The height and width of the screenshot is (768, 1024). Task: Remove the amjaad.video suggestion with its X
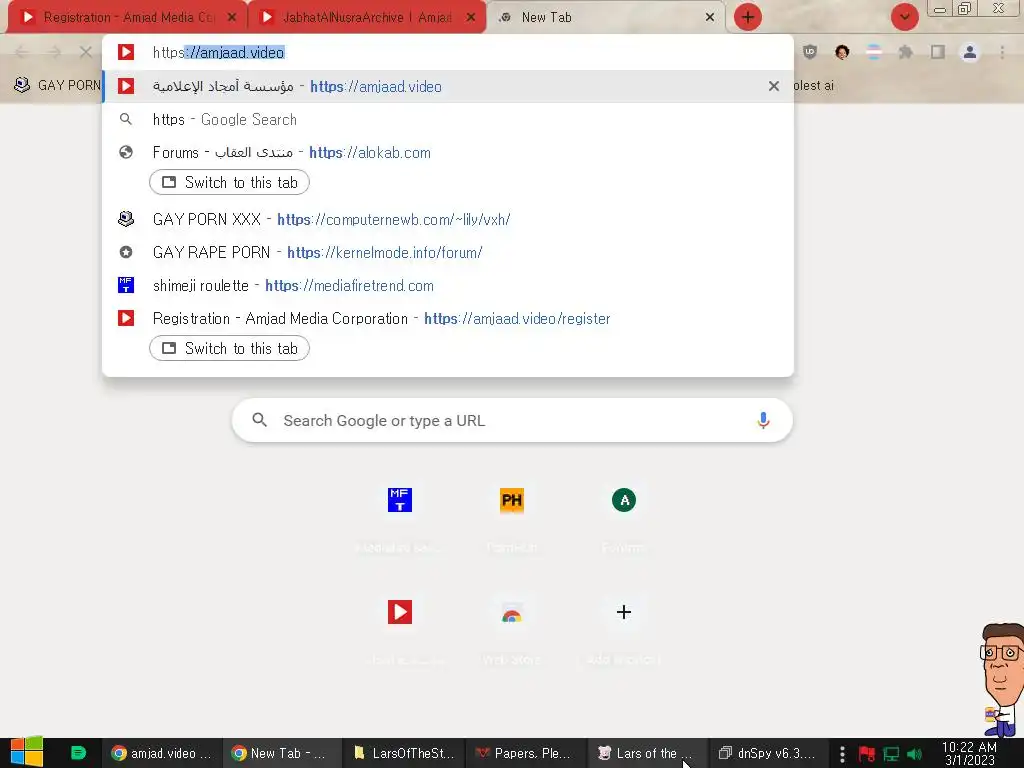[x=774, y=86]
